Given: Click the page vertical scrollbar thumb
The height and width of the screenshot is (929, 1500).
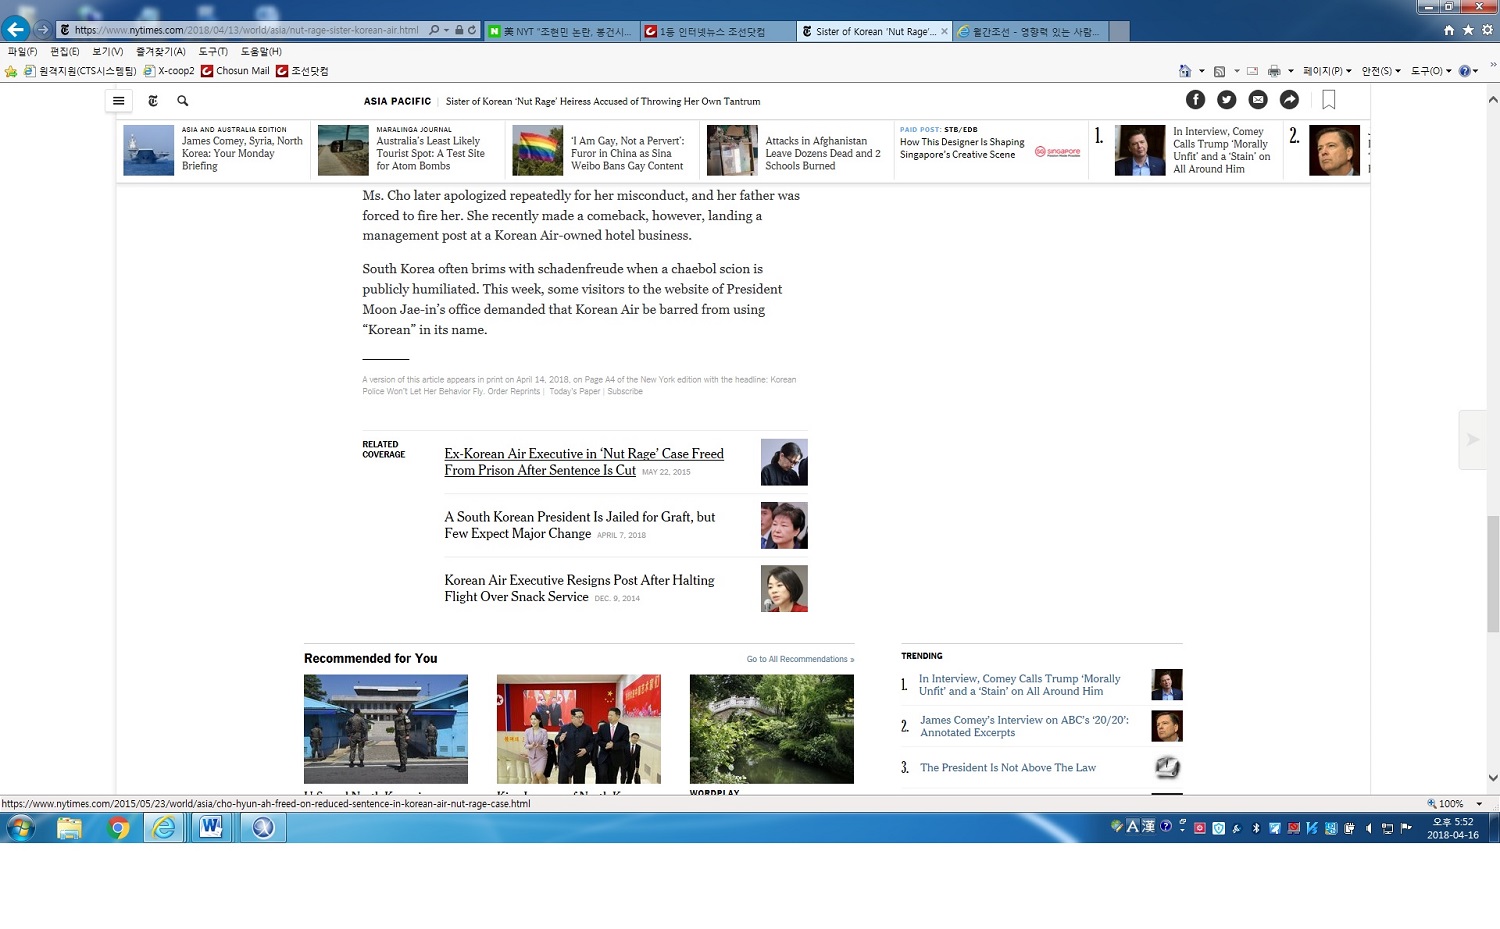Looking at the screenshot, I should [x=1492, y=573].
